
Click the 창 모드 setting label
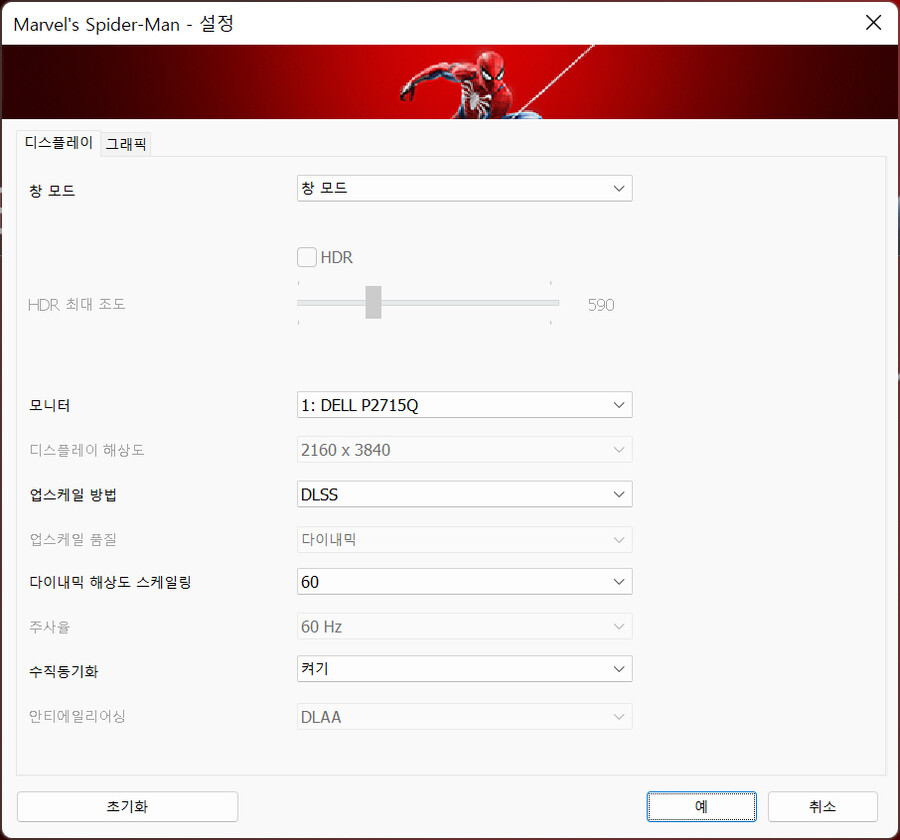click(x=52, y=191)
